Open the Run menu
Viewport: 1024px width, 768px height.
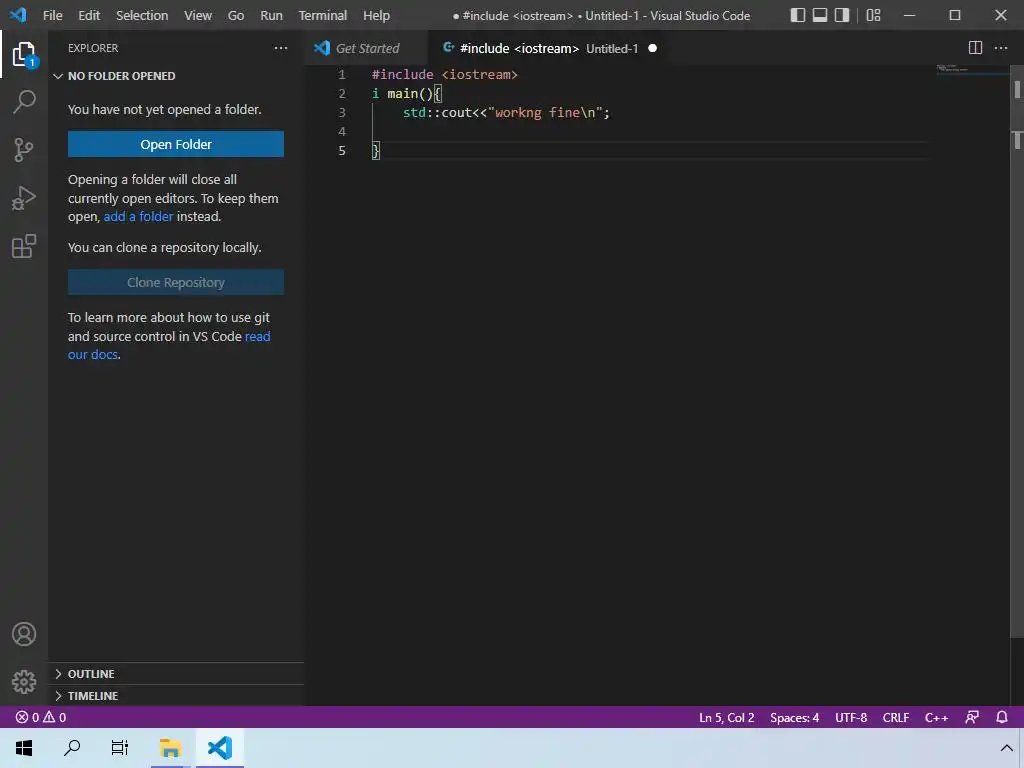tap(271, 15)
